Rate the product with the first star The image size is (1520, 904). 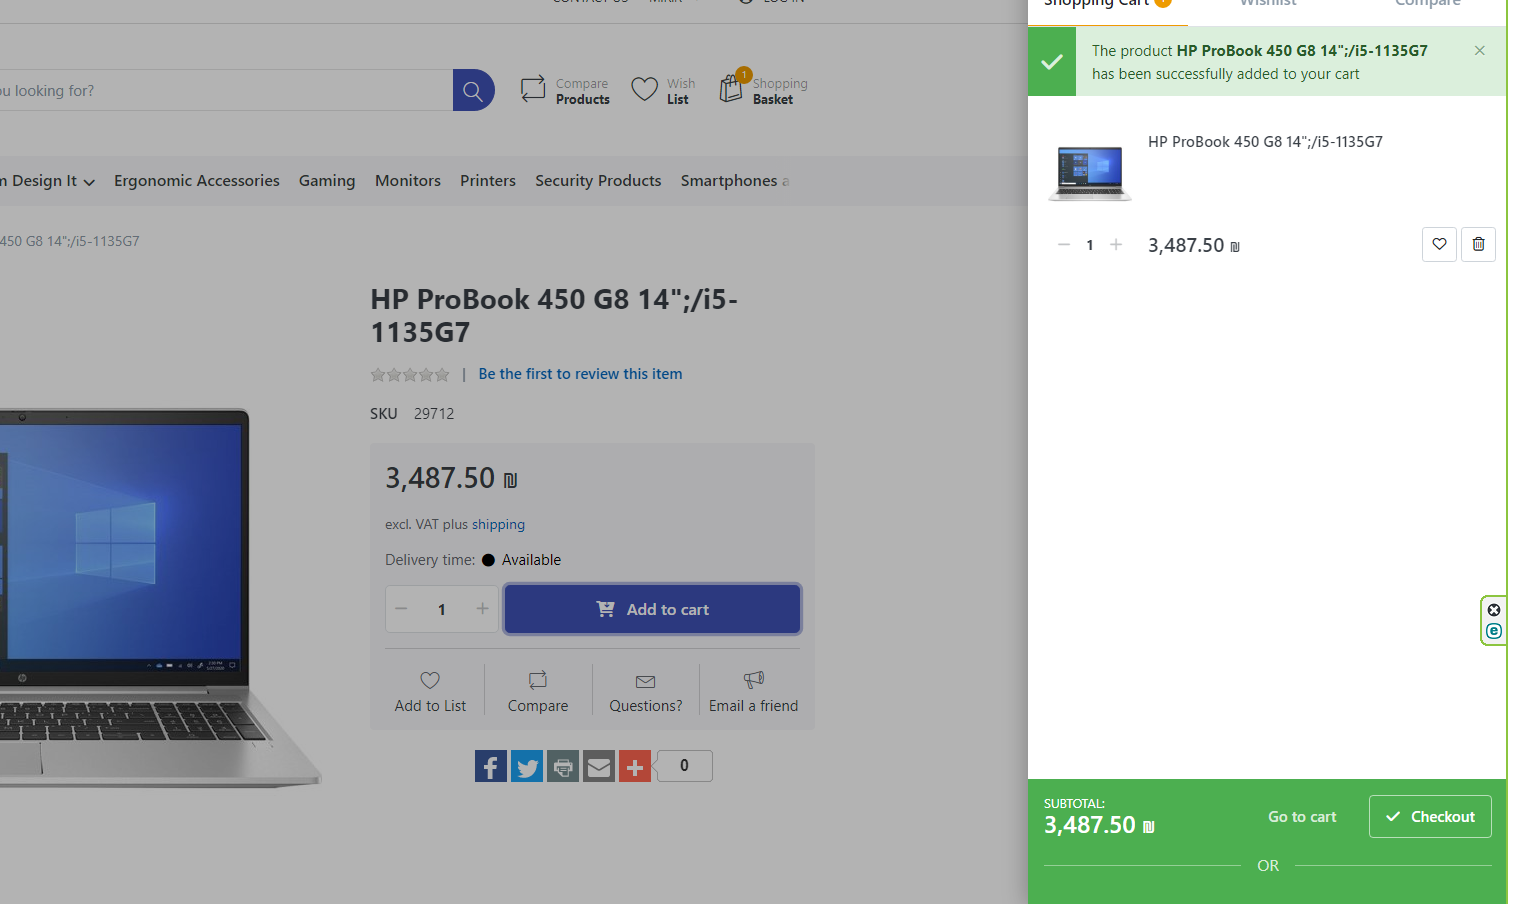[378, 374]
